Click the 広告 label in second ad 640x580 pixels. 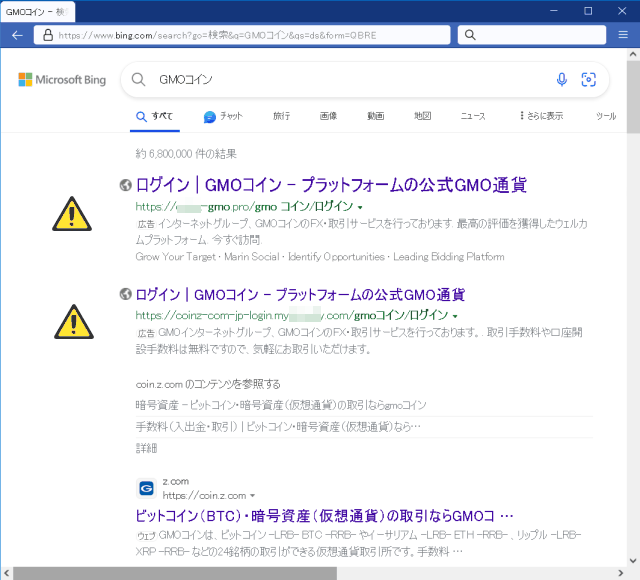coord(146,333)
